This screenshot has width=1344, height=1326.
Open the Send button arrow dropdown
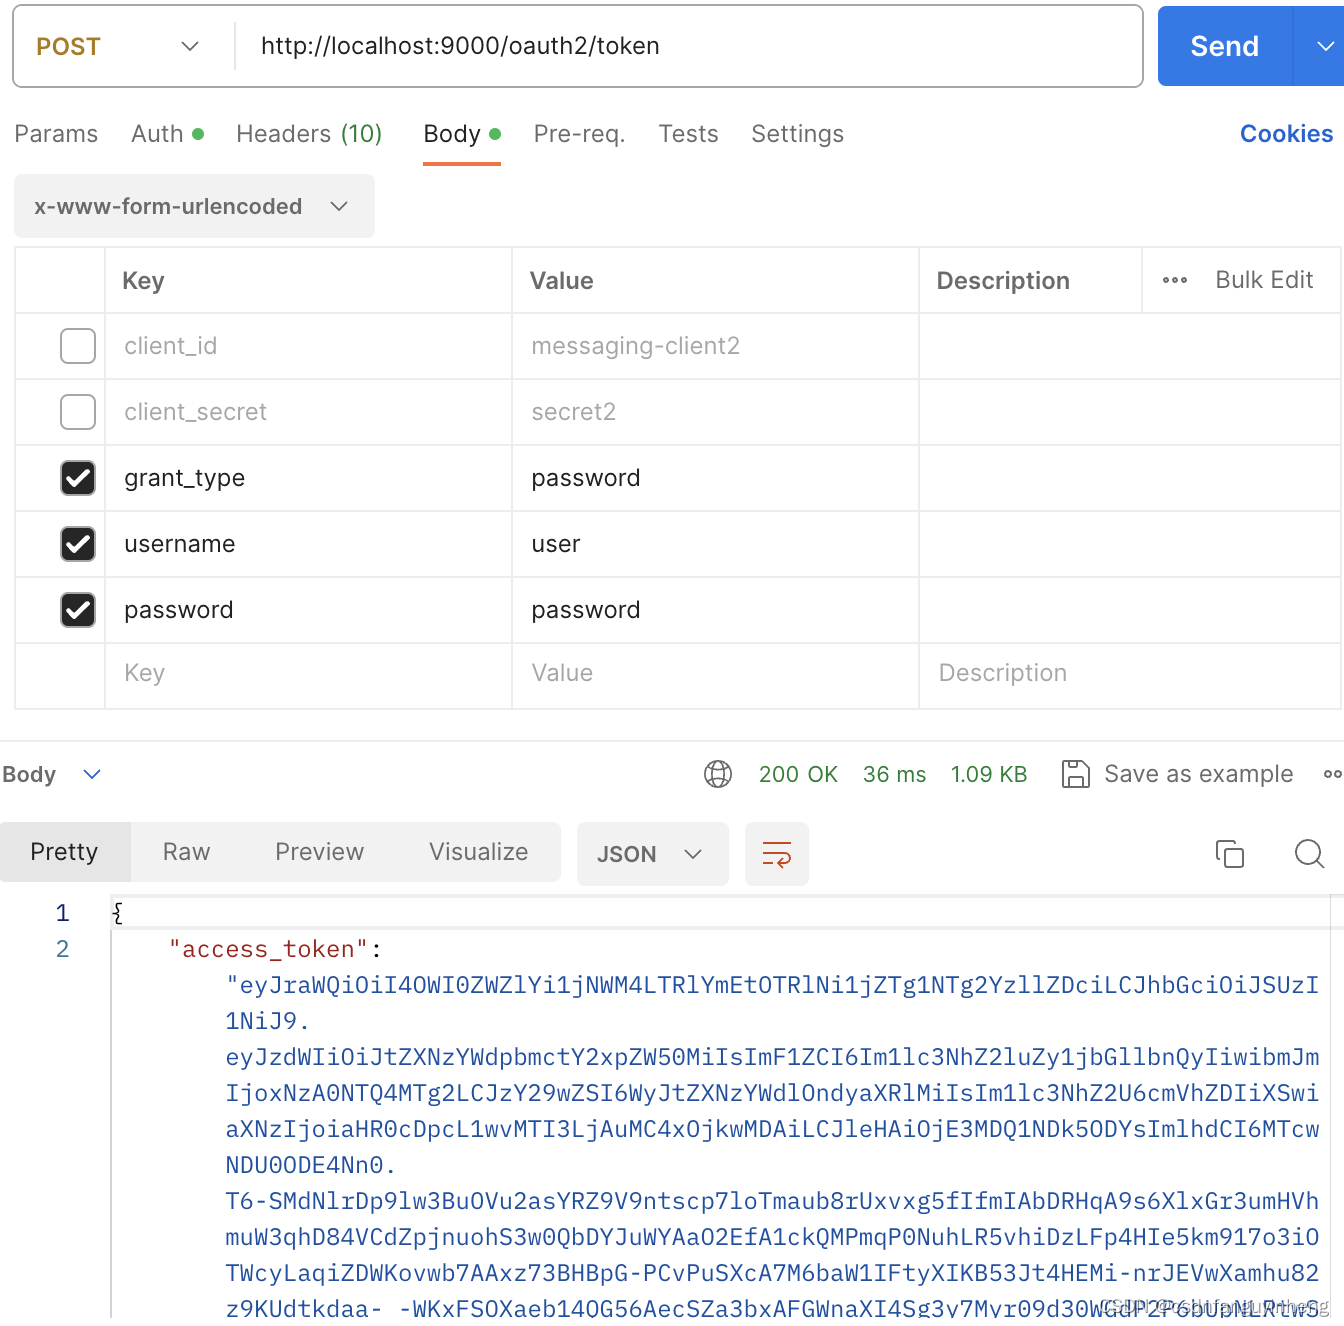[1322, 46]
